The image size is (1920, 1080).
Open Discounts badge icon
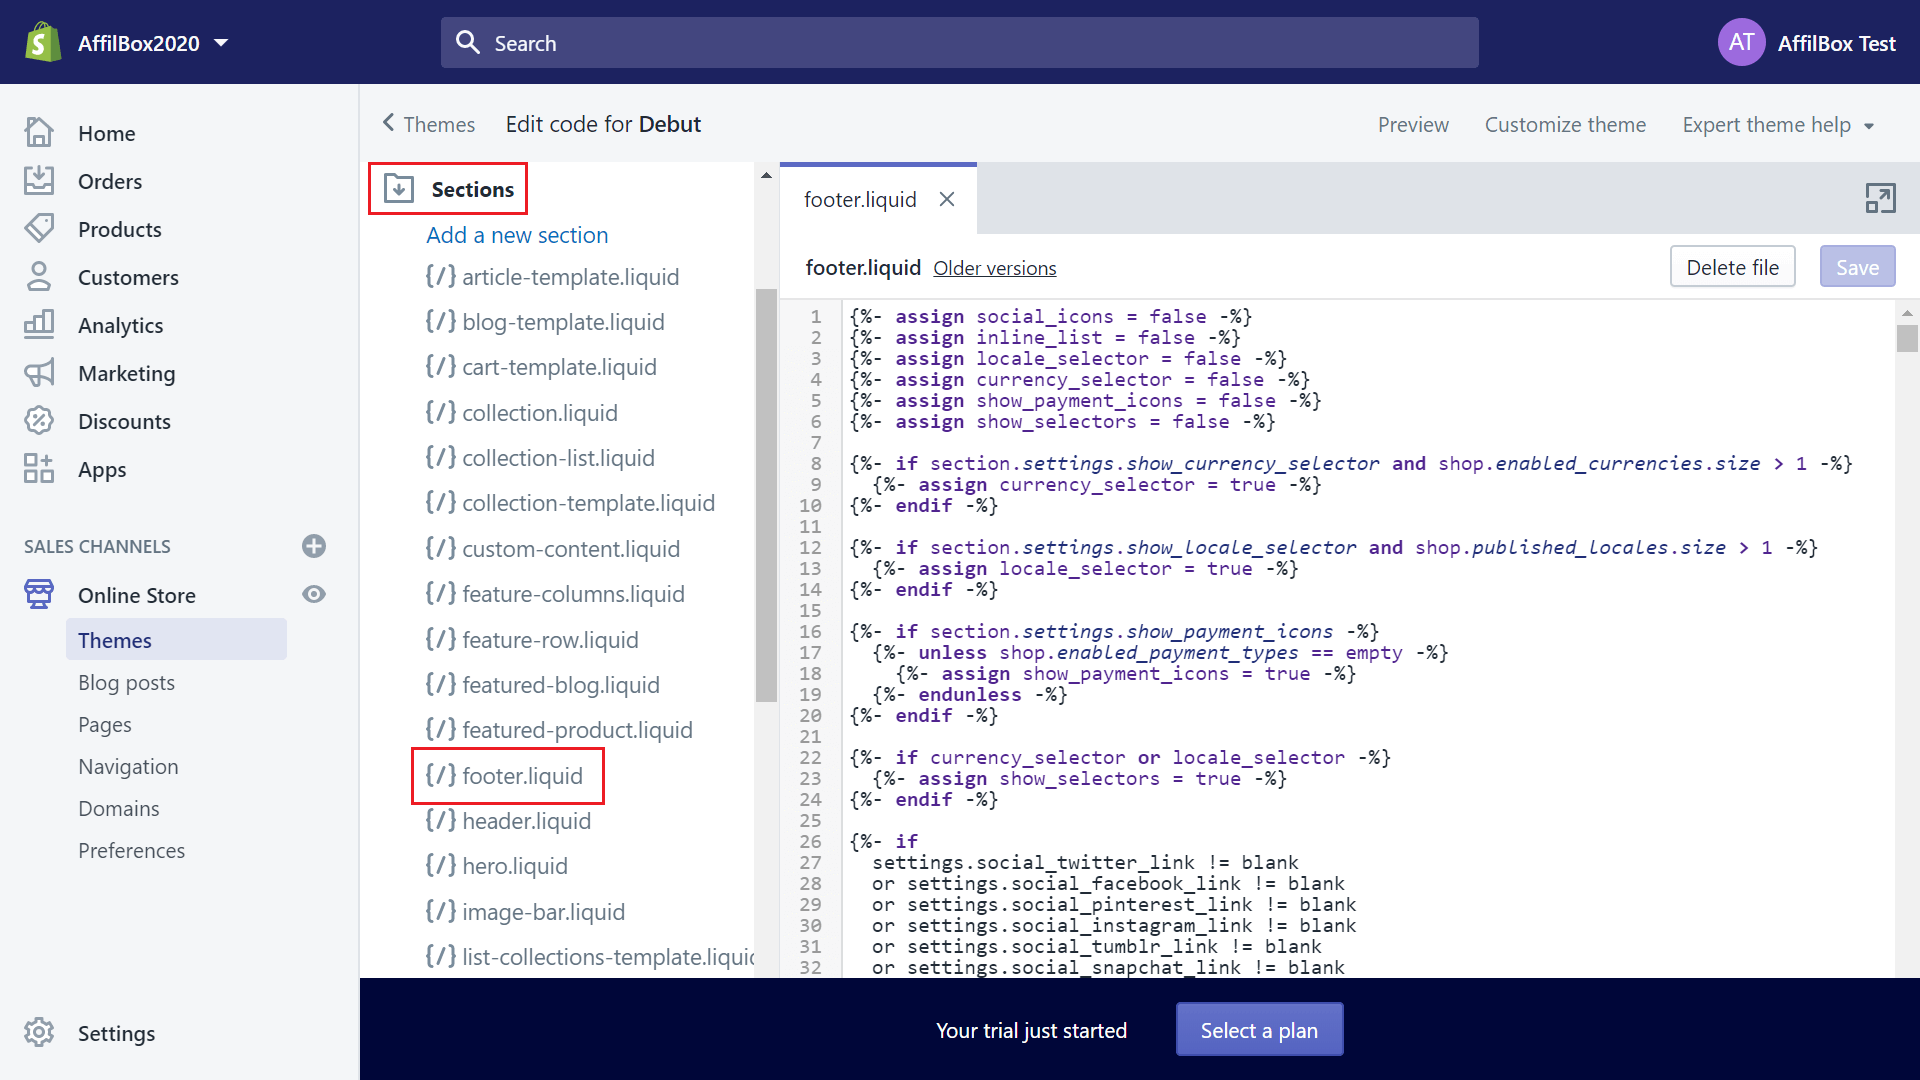pyautogui.click(x=39, y=420)
